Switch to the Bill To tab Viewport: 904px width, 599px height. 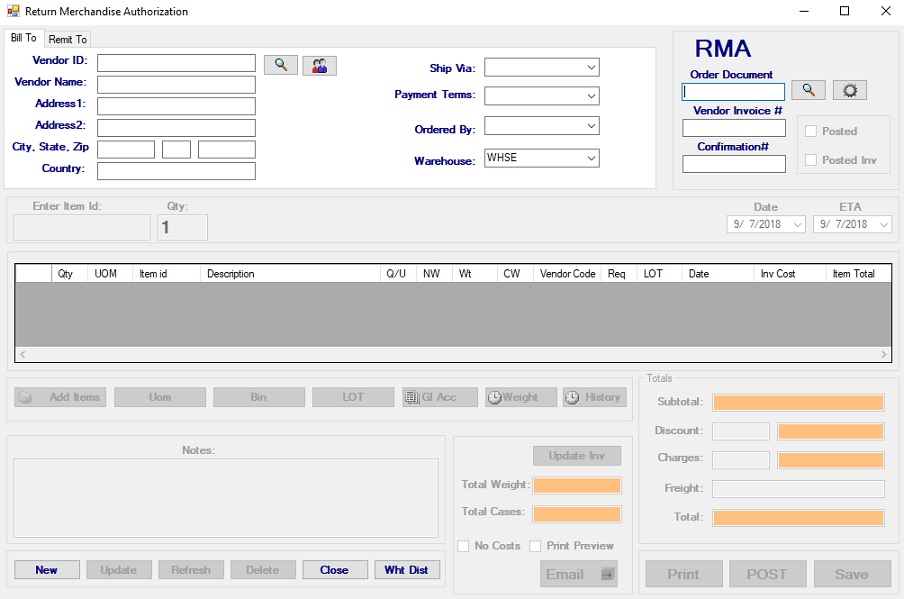(x=24, y=38)
